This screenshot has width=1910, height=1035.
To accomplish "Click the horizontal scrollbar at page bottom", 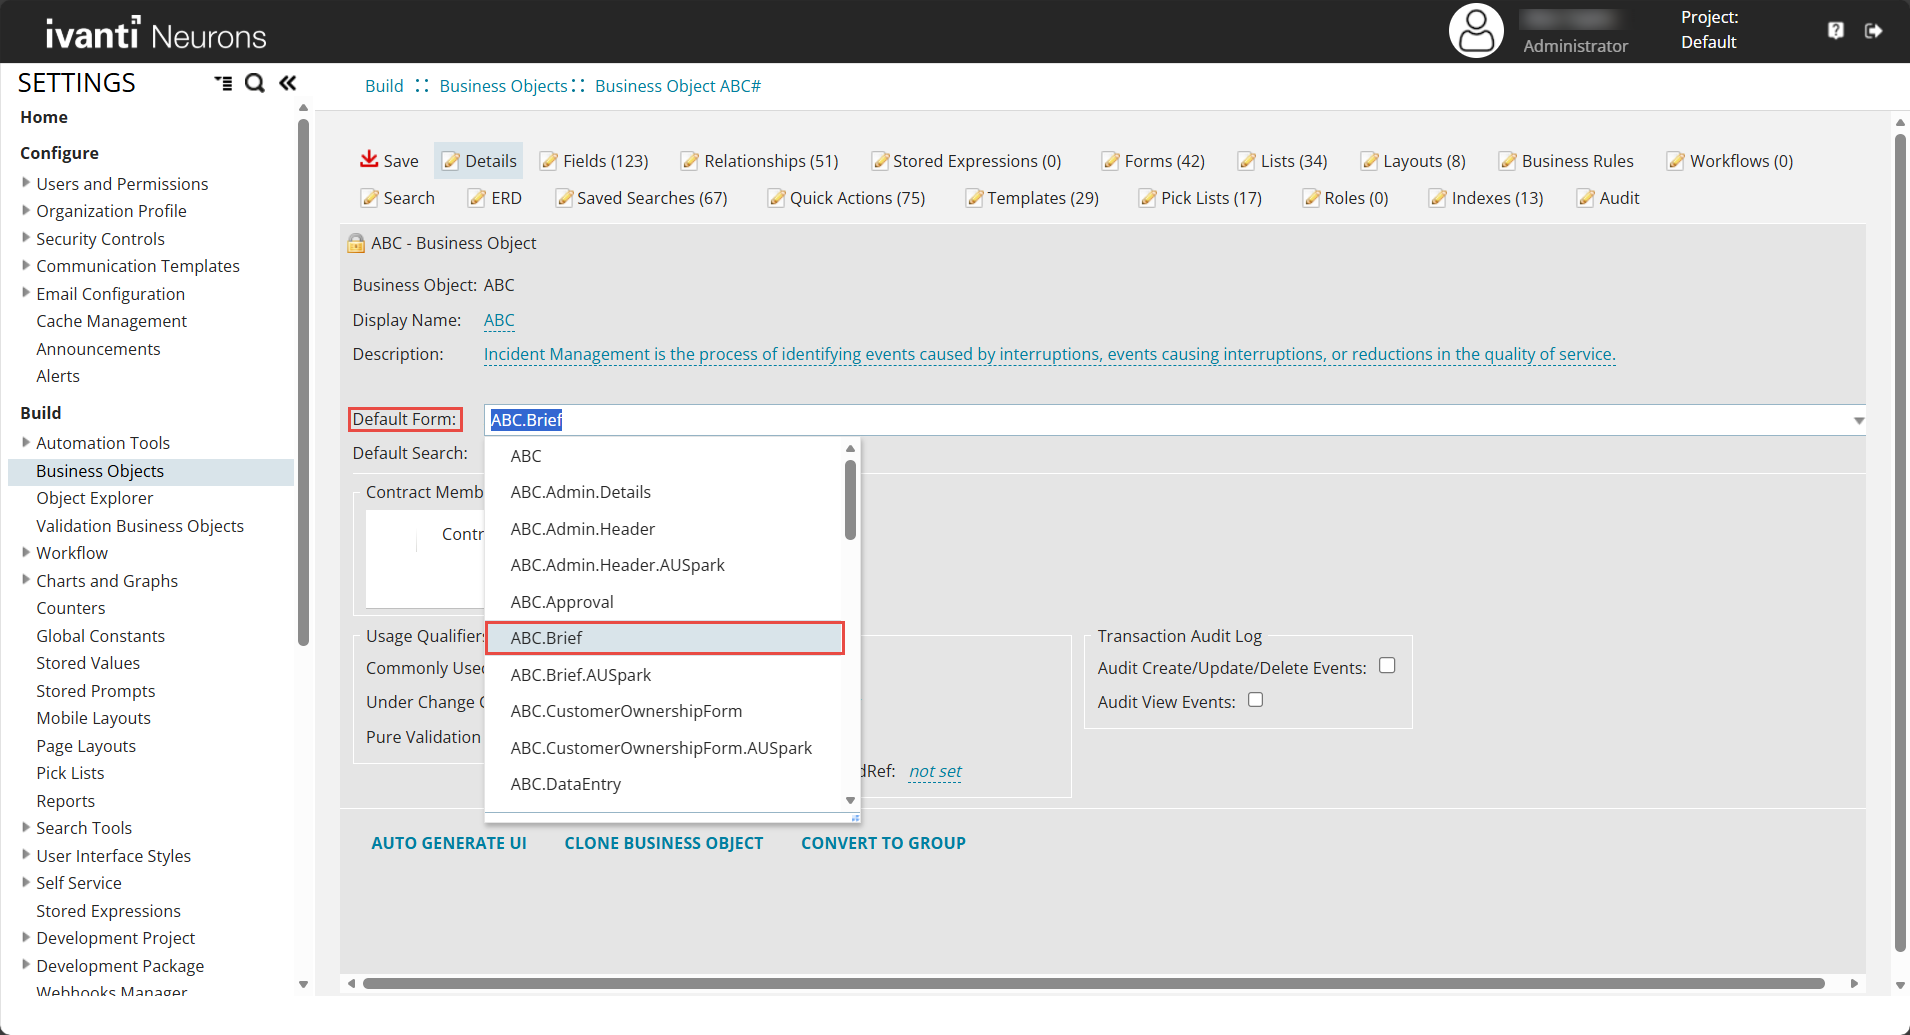I will point(1093,984).
